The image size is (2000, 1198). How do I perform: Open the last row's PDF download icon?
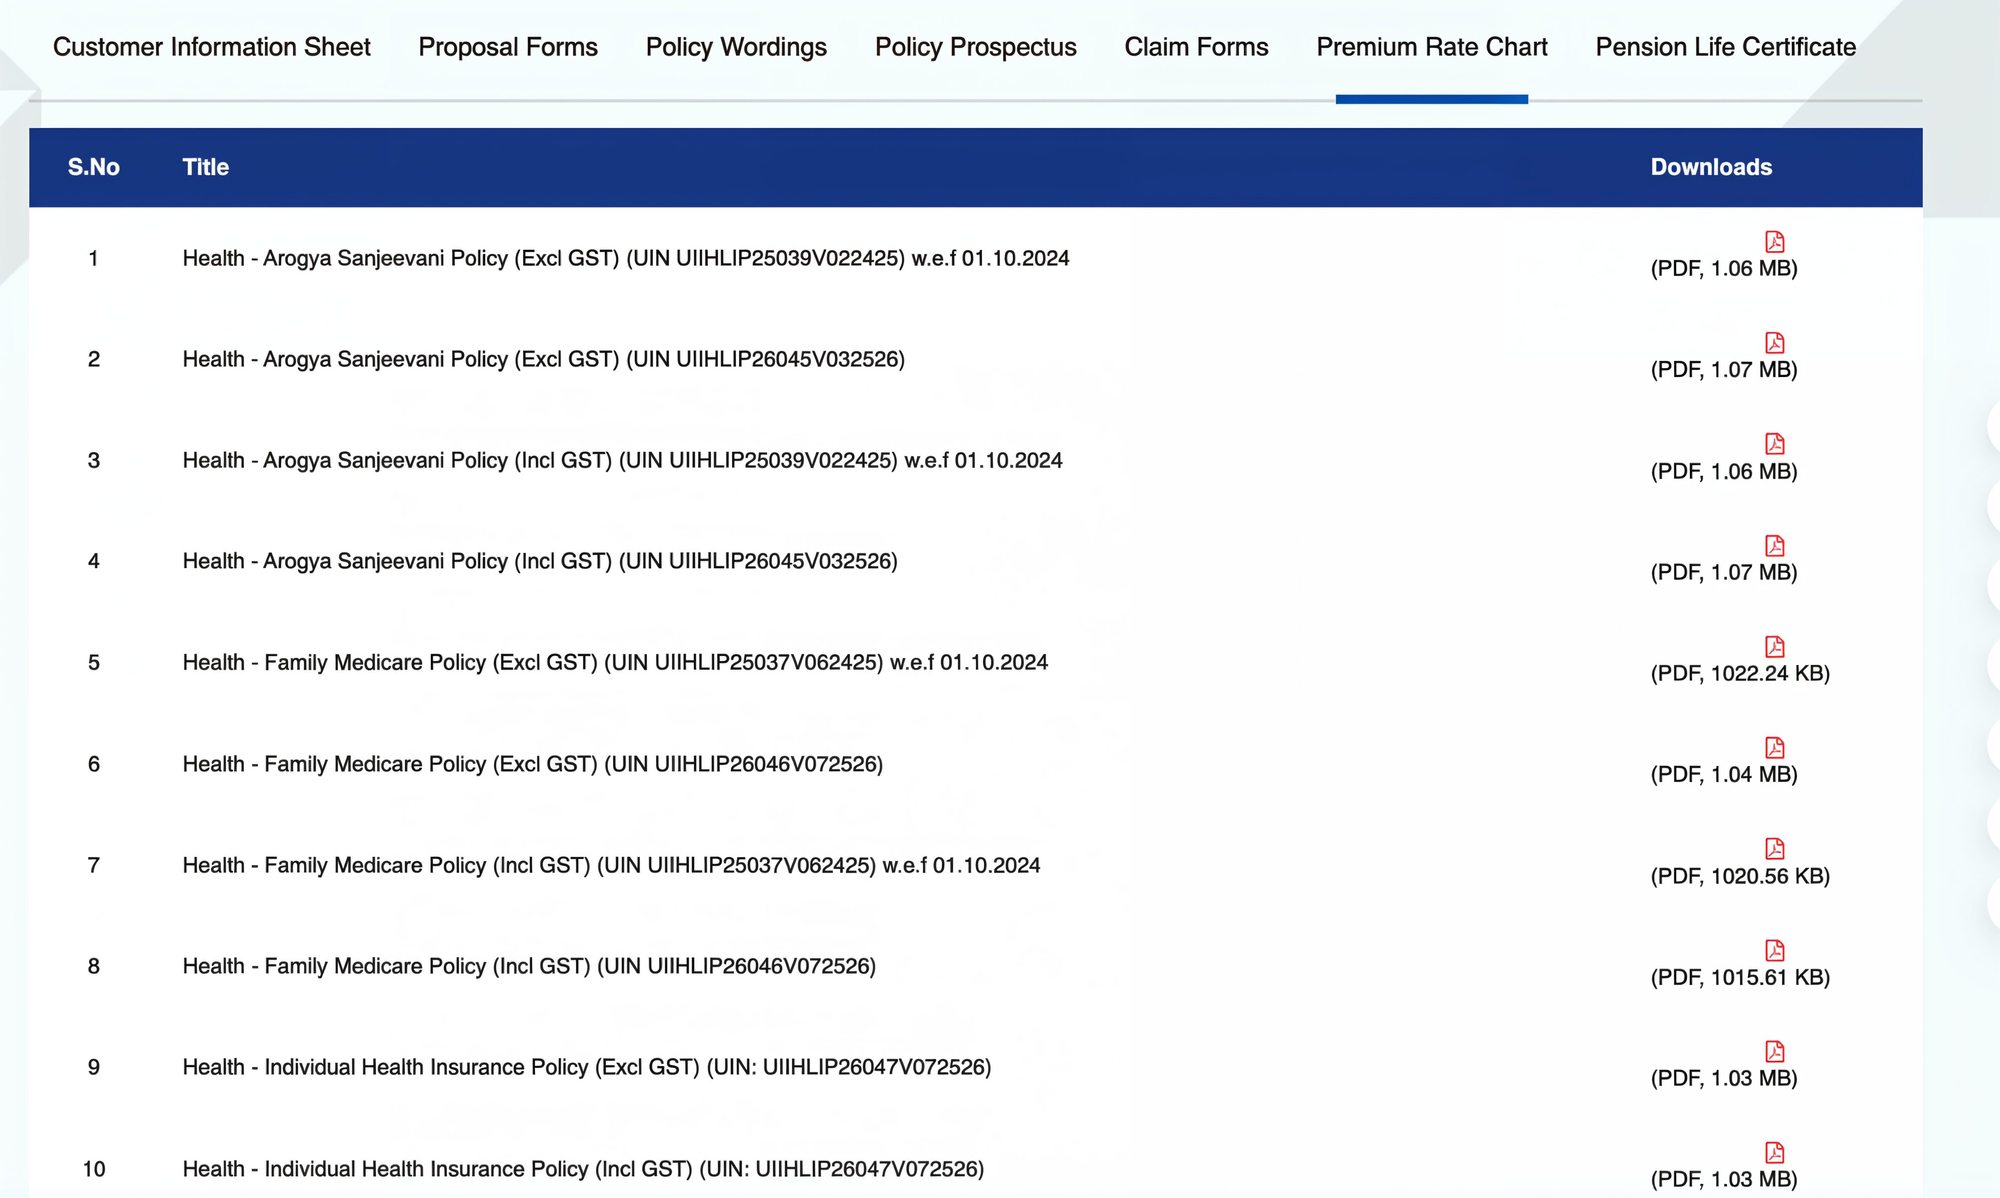[1775, 1150]
